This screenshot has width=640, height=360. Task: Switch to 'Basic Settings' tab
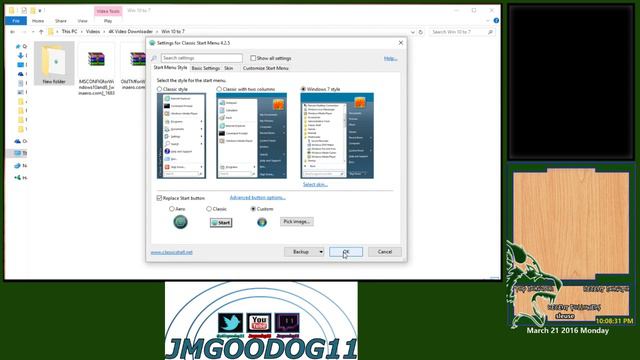(x=206, y=68)
